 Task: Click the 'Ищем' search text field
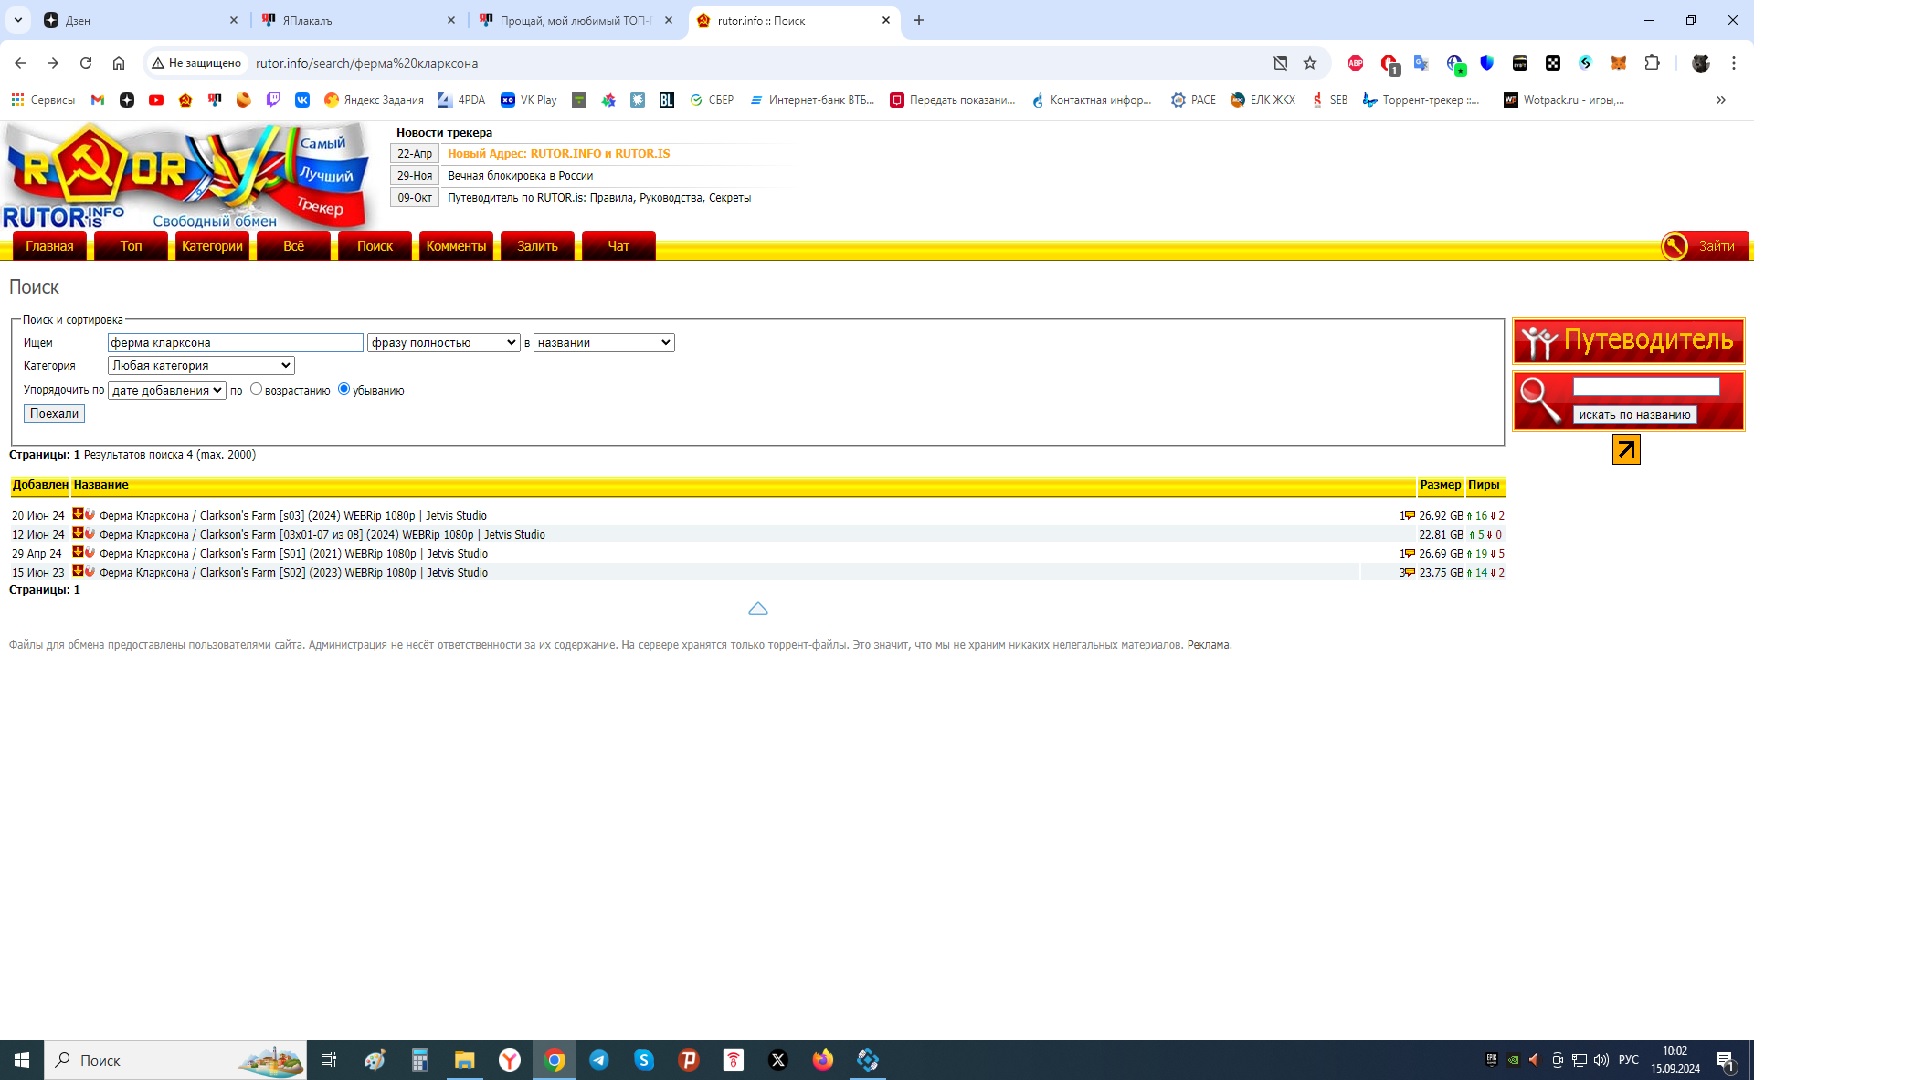[x=236, y=343]
